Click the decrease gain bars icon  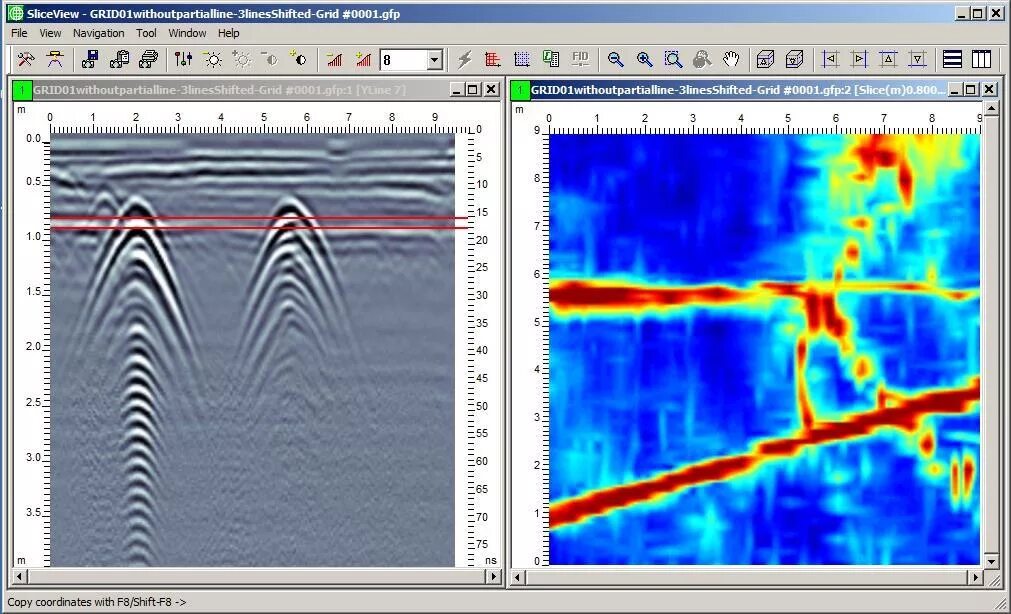[334, 59]
